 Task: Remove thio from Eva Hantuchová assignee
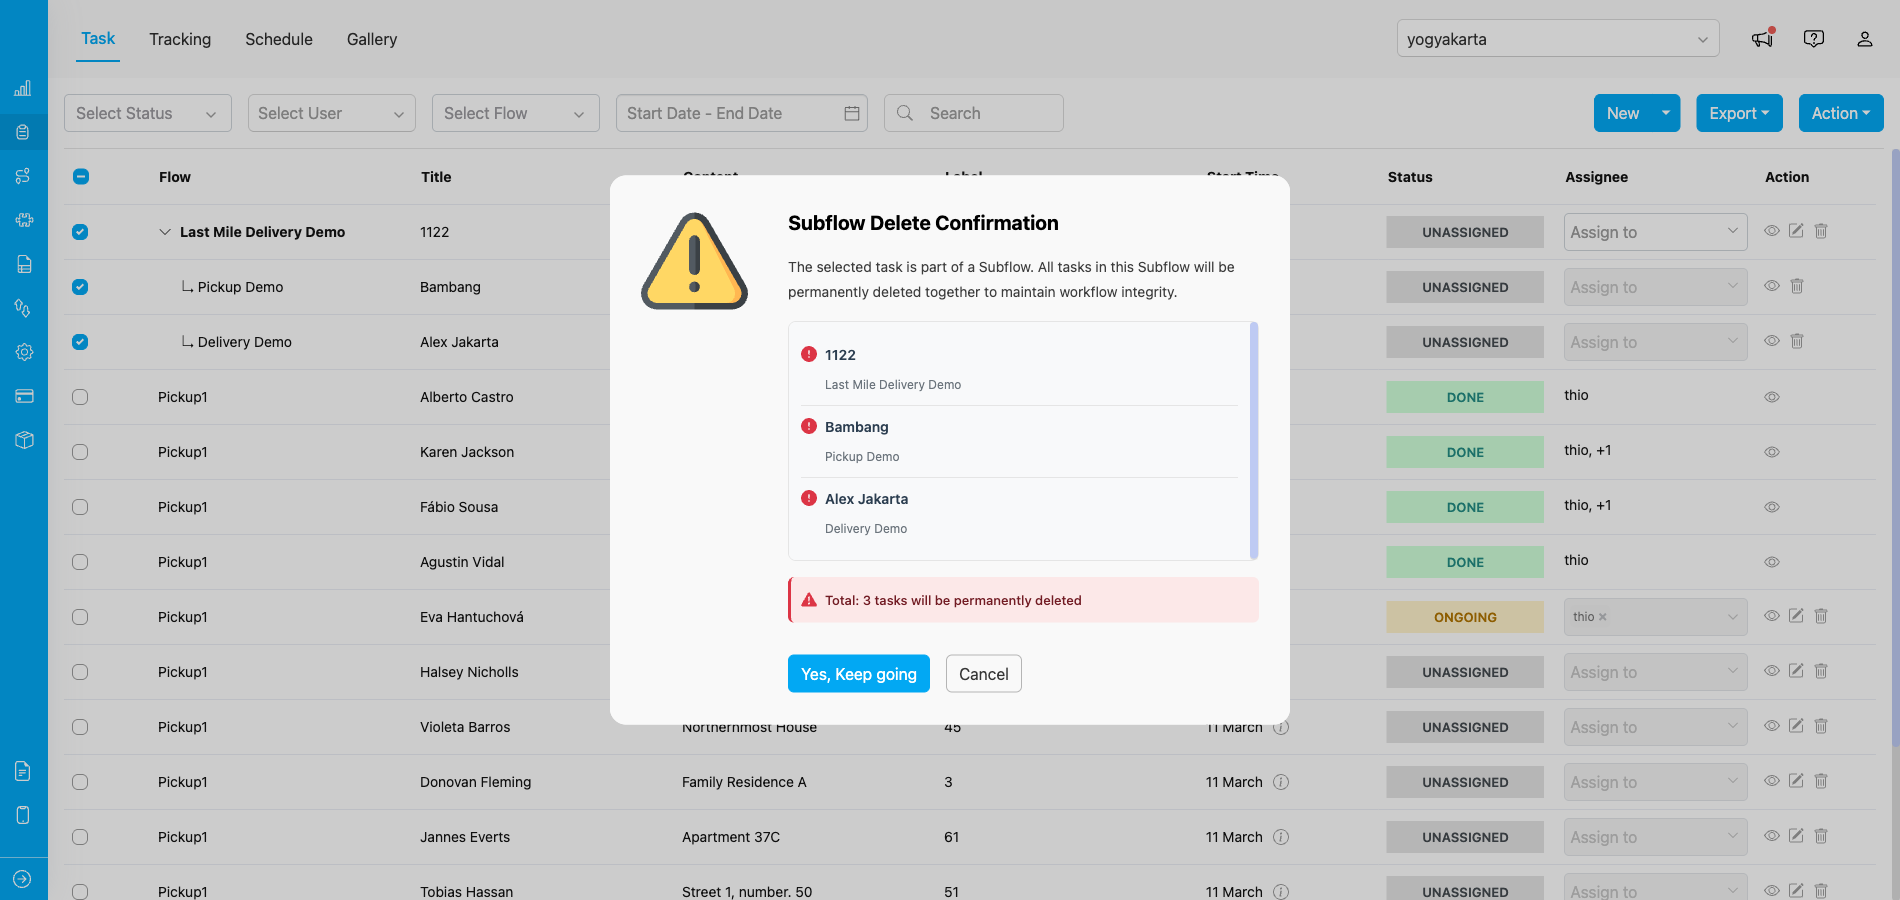click(x=1603, y=617)
